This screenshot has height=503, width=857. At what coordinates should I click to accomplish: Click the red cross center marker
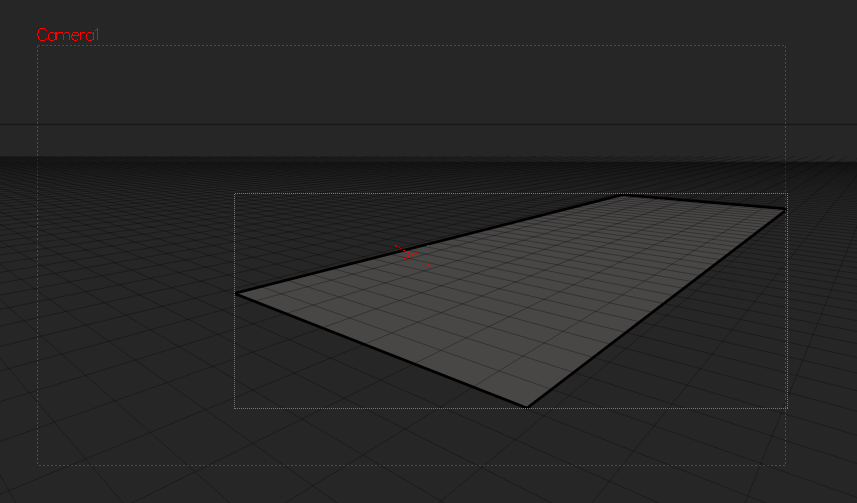coord(412,255)
